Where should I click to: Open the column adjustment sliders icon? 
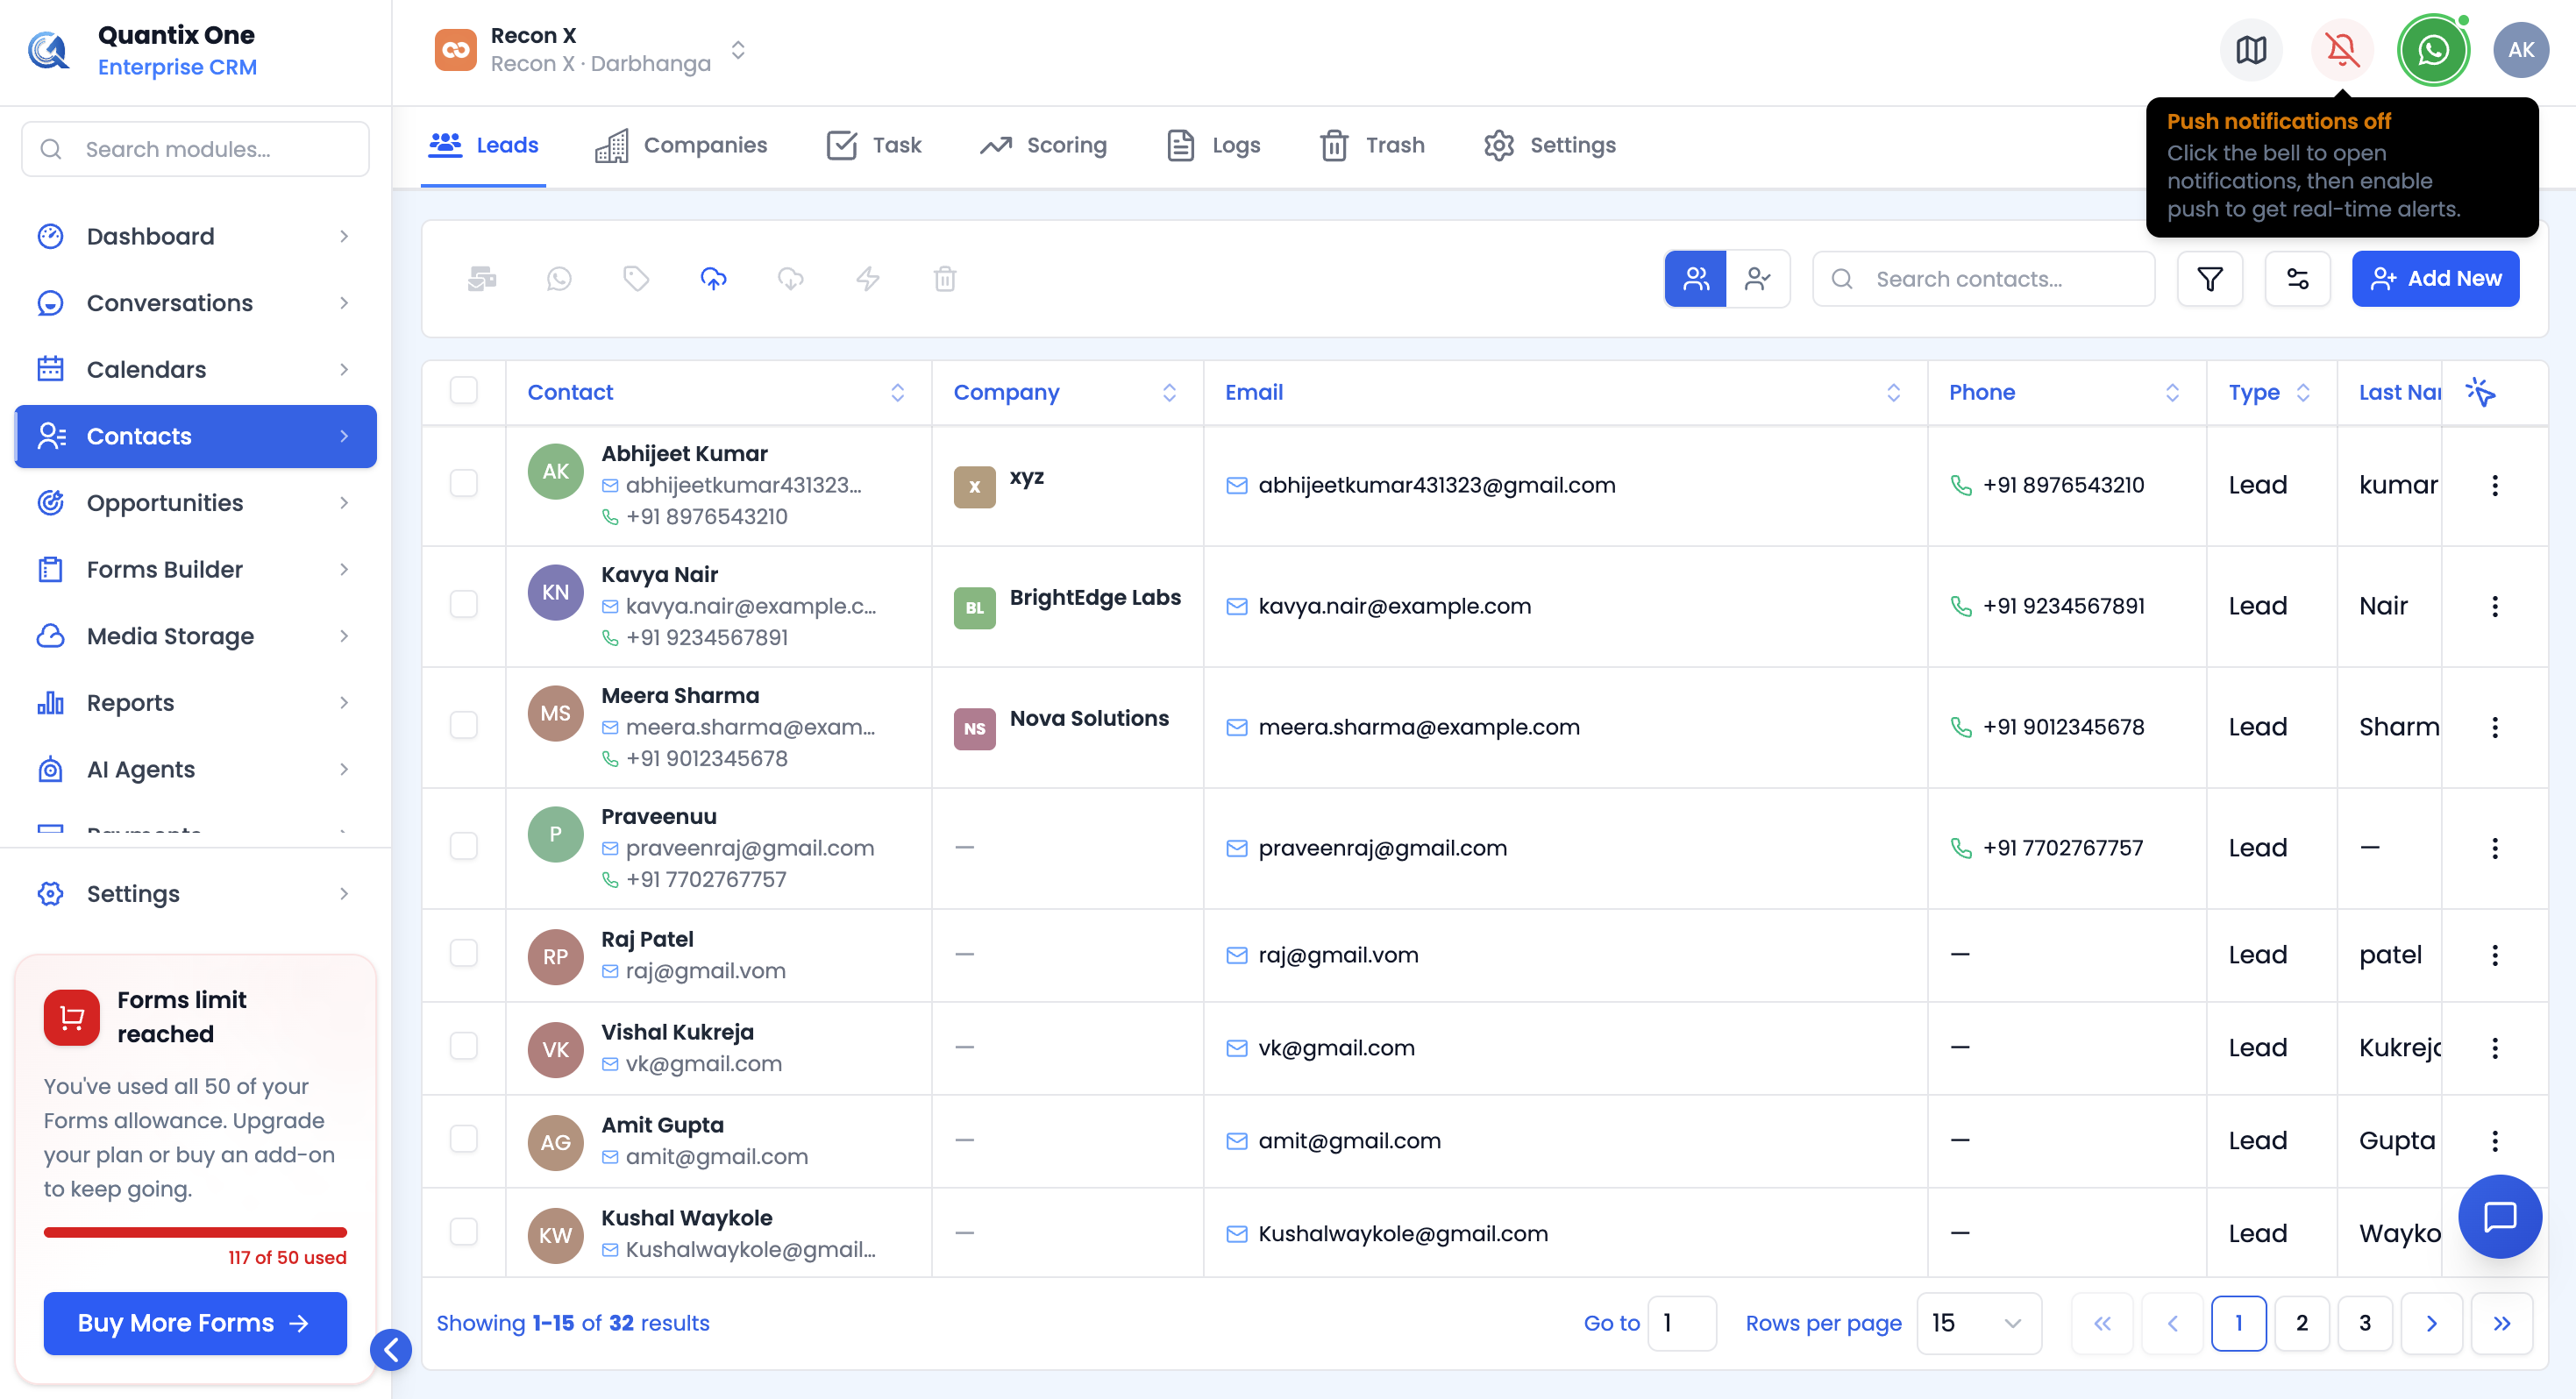(x=2297, y=279)
